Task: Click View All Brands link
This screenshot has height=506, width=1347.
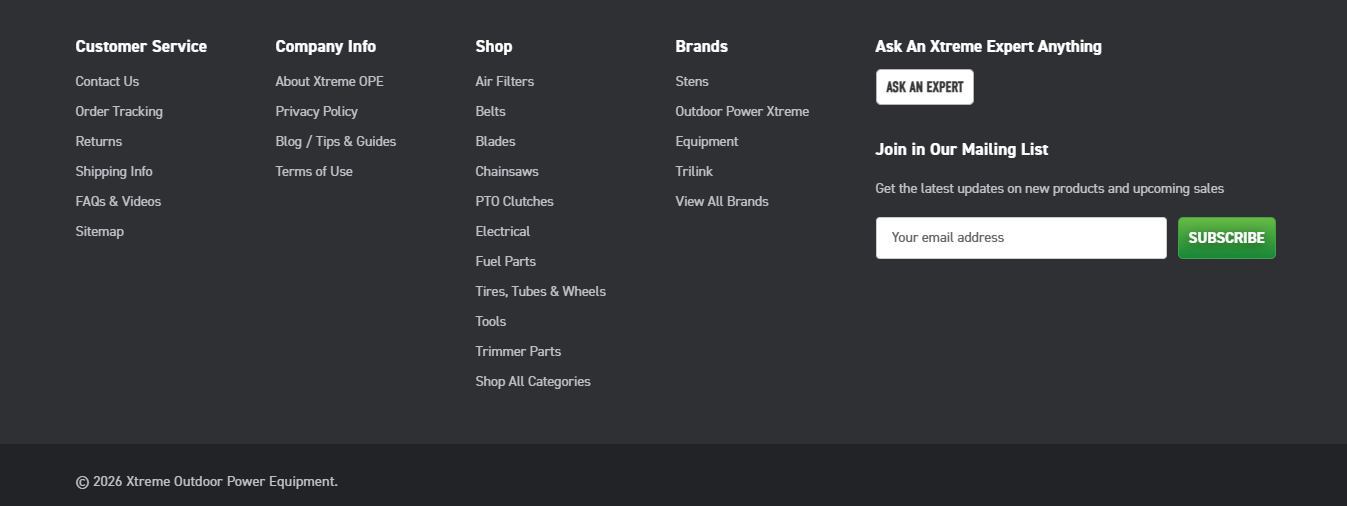Action: 721,202
